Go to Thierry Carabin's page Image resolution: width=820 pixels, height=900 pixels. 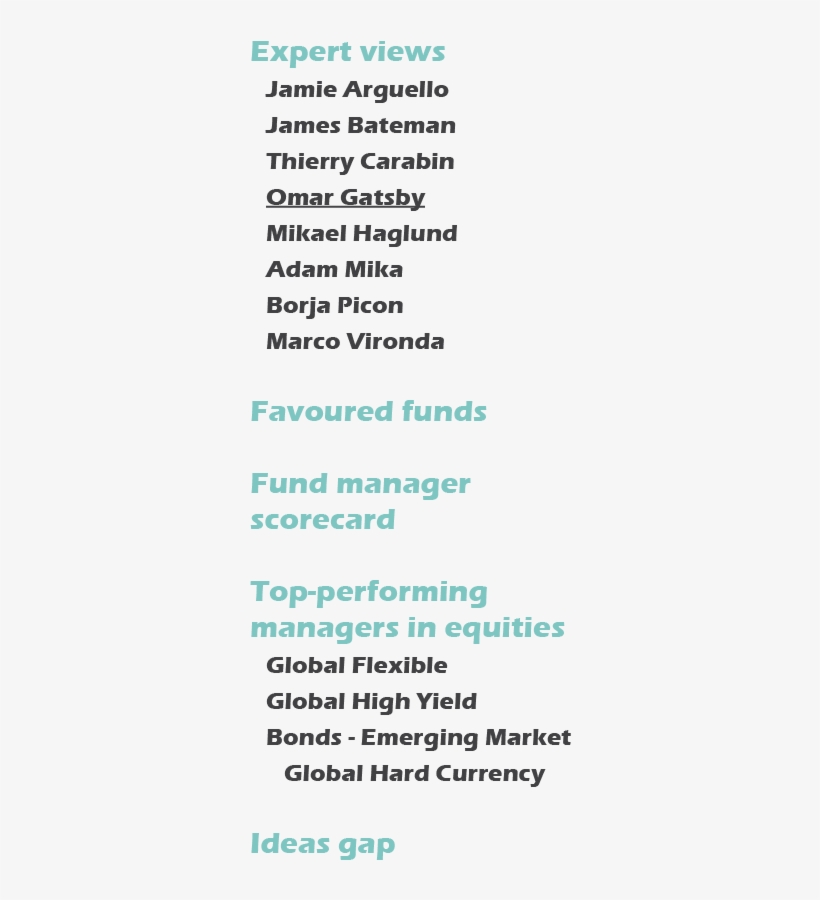click(x=360, y=162)
